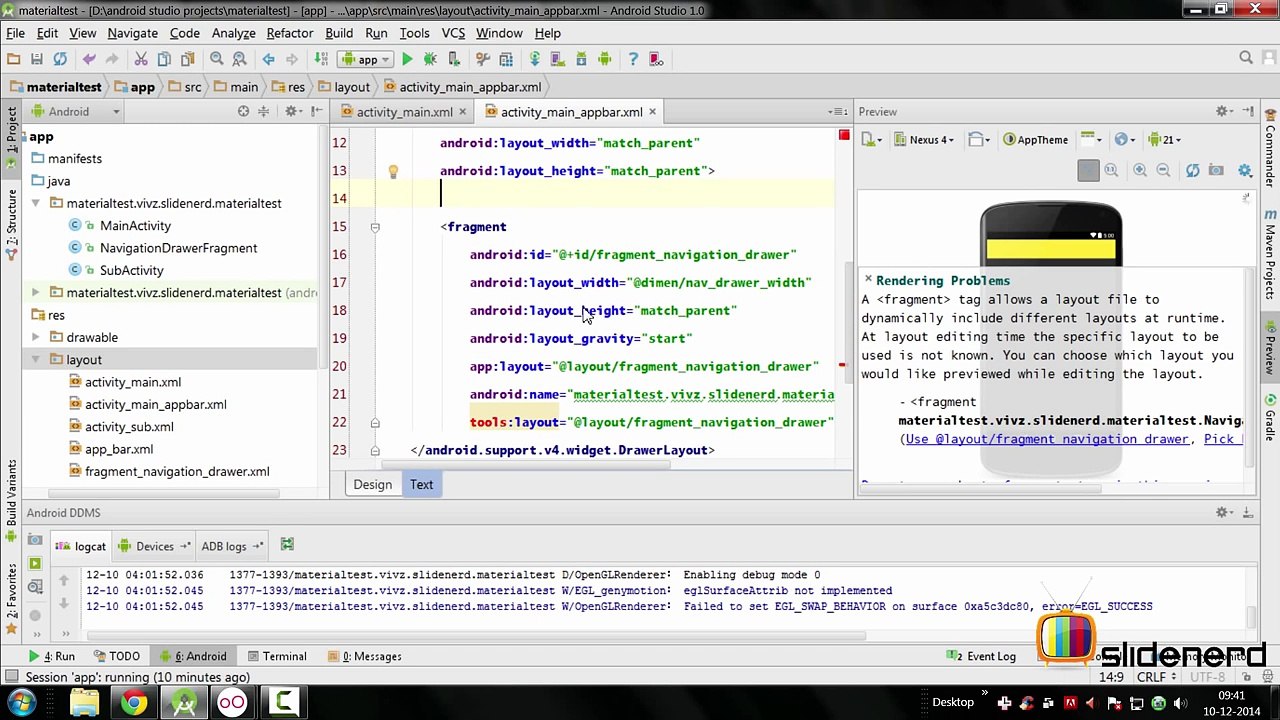Image resolution: width=1280 pixels, height=720 pixels.
Task: Switch editor to Design view
Action: (372, 485)
